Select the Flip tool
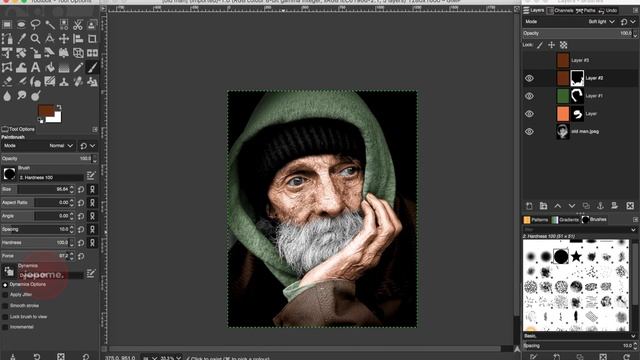Image resolution: width=640 pixels, height=360 pixels. (92, 53)
